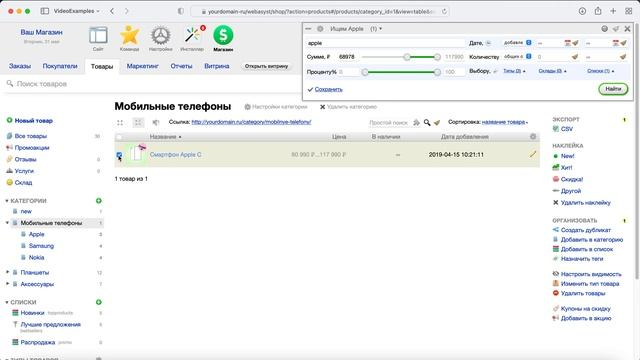This screenshot has width=640, height=360.
Task: Click the megaphone icon beside the category link
Action: [156, 122]
